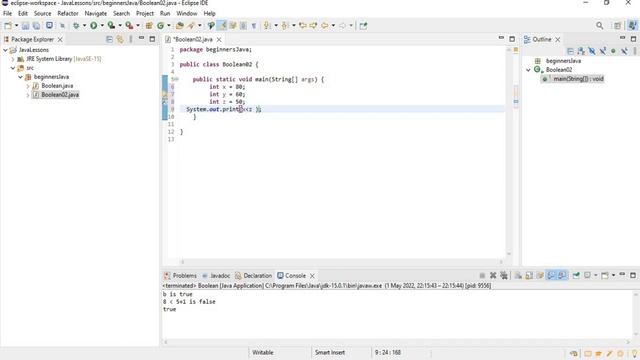640x360 pixels.
Task: Click the Sort icon in Outline toolbar
Action: (581, 51)
